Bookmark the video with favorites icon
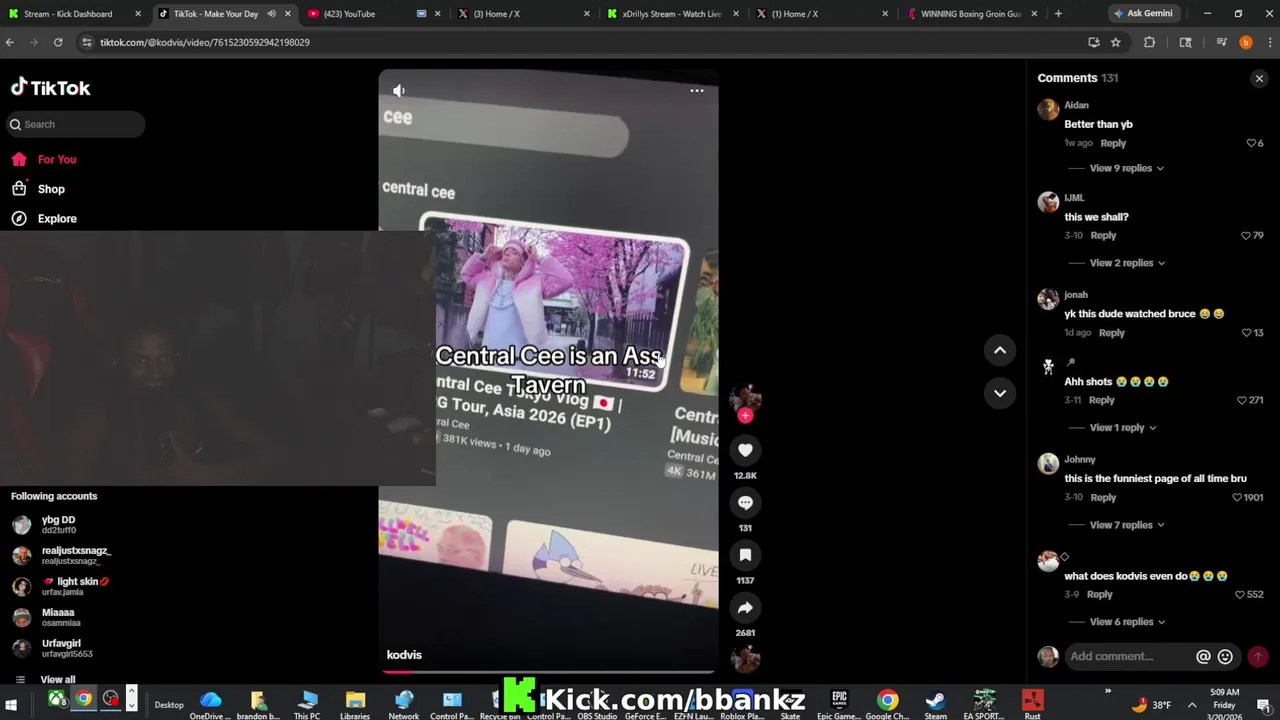The width and height of the screenshot is (1280, 720). point(745,555)
